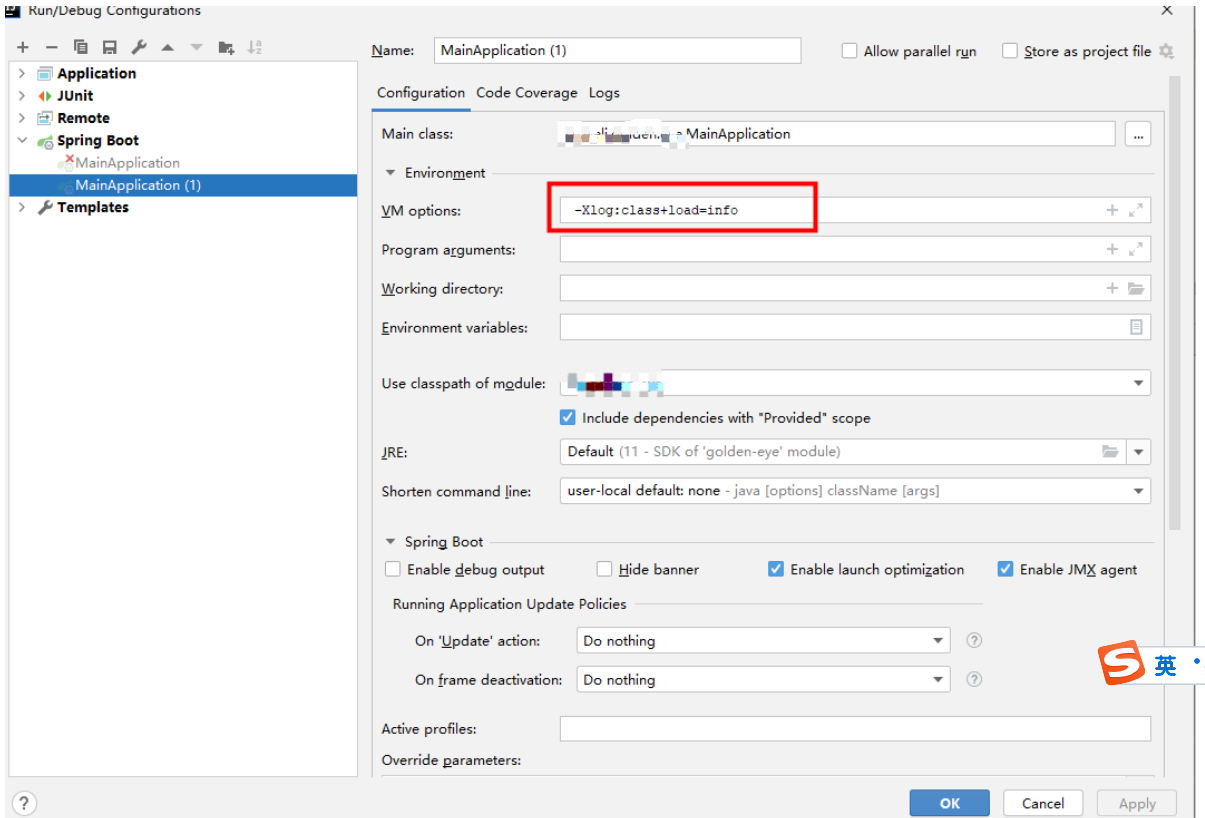1205x818 pixels.
Task: Click the Sogou input method icon
Action: point(1121,664)
